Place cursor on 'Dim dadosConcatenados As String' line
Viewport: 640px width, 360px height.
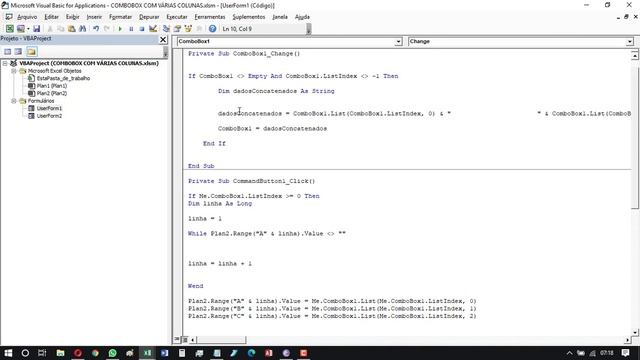(x=276, y=91)
